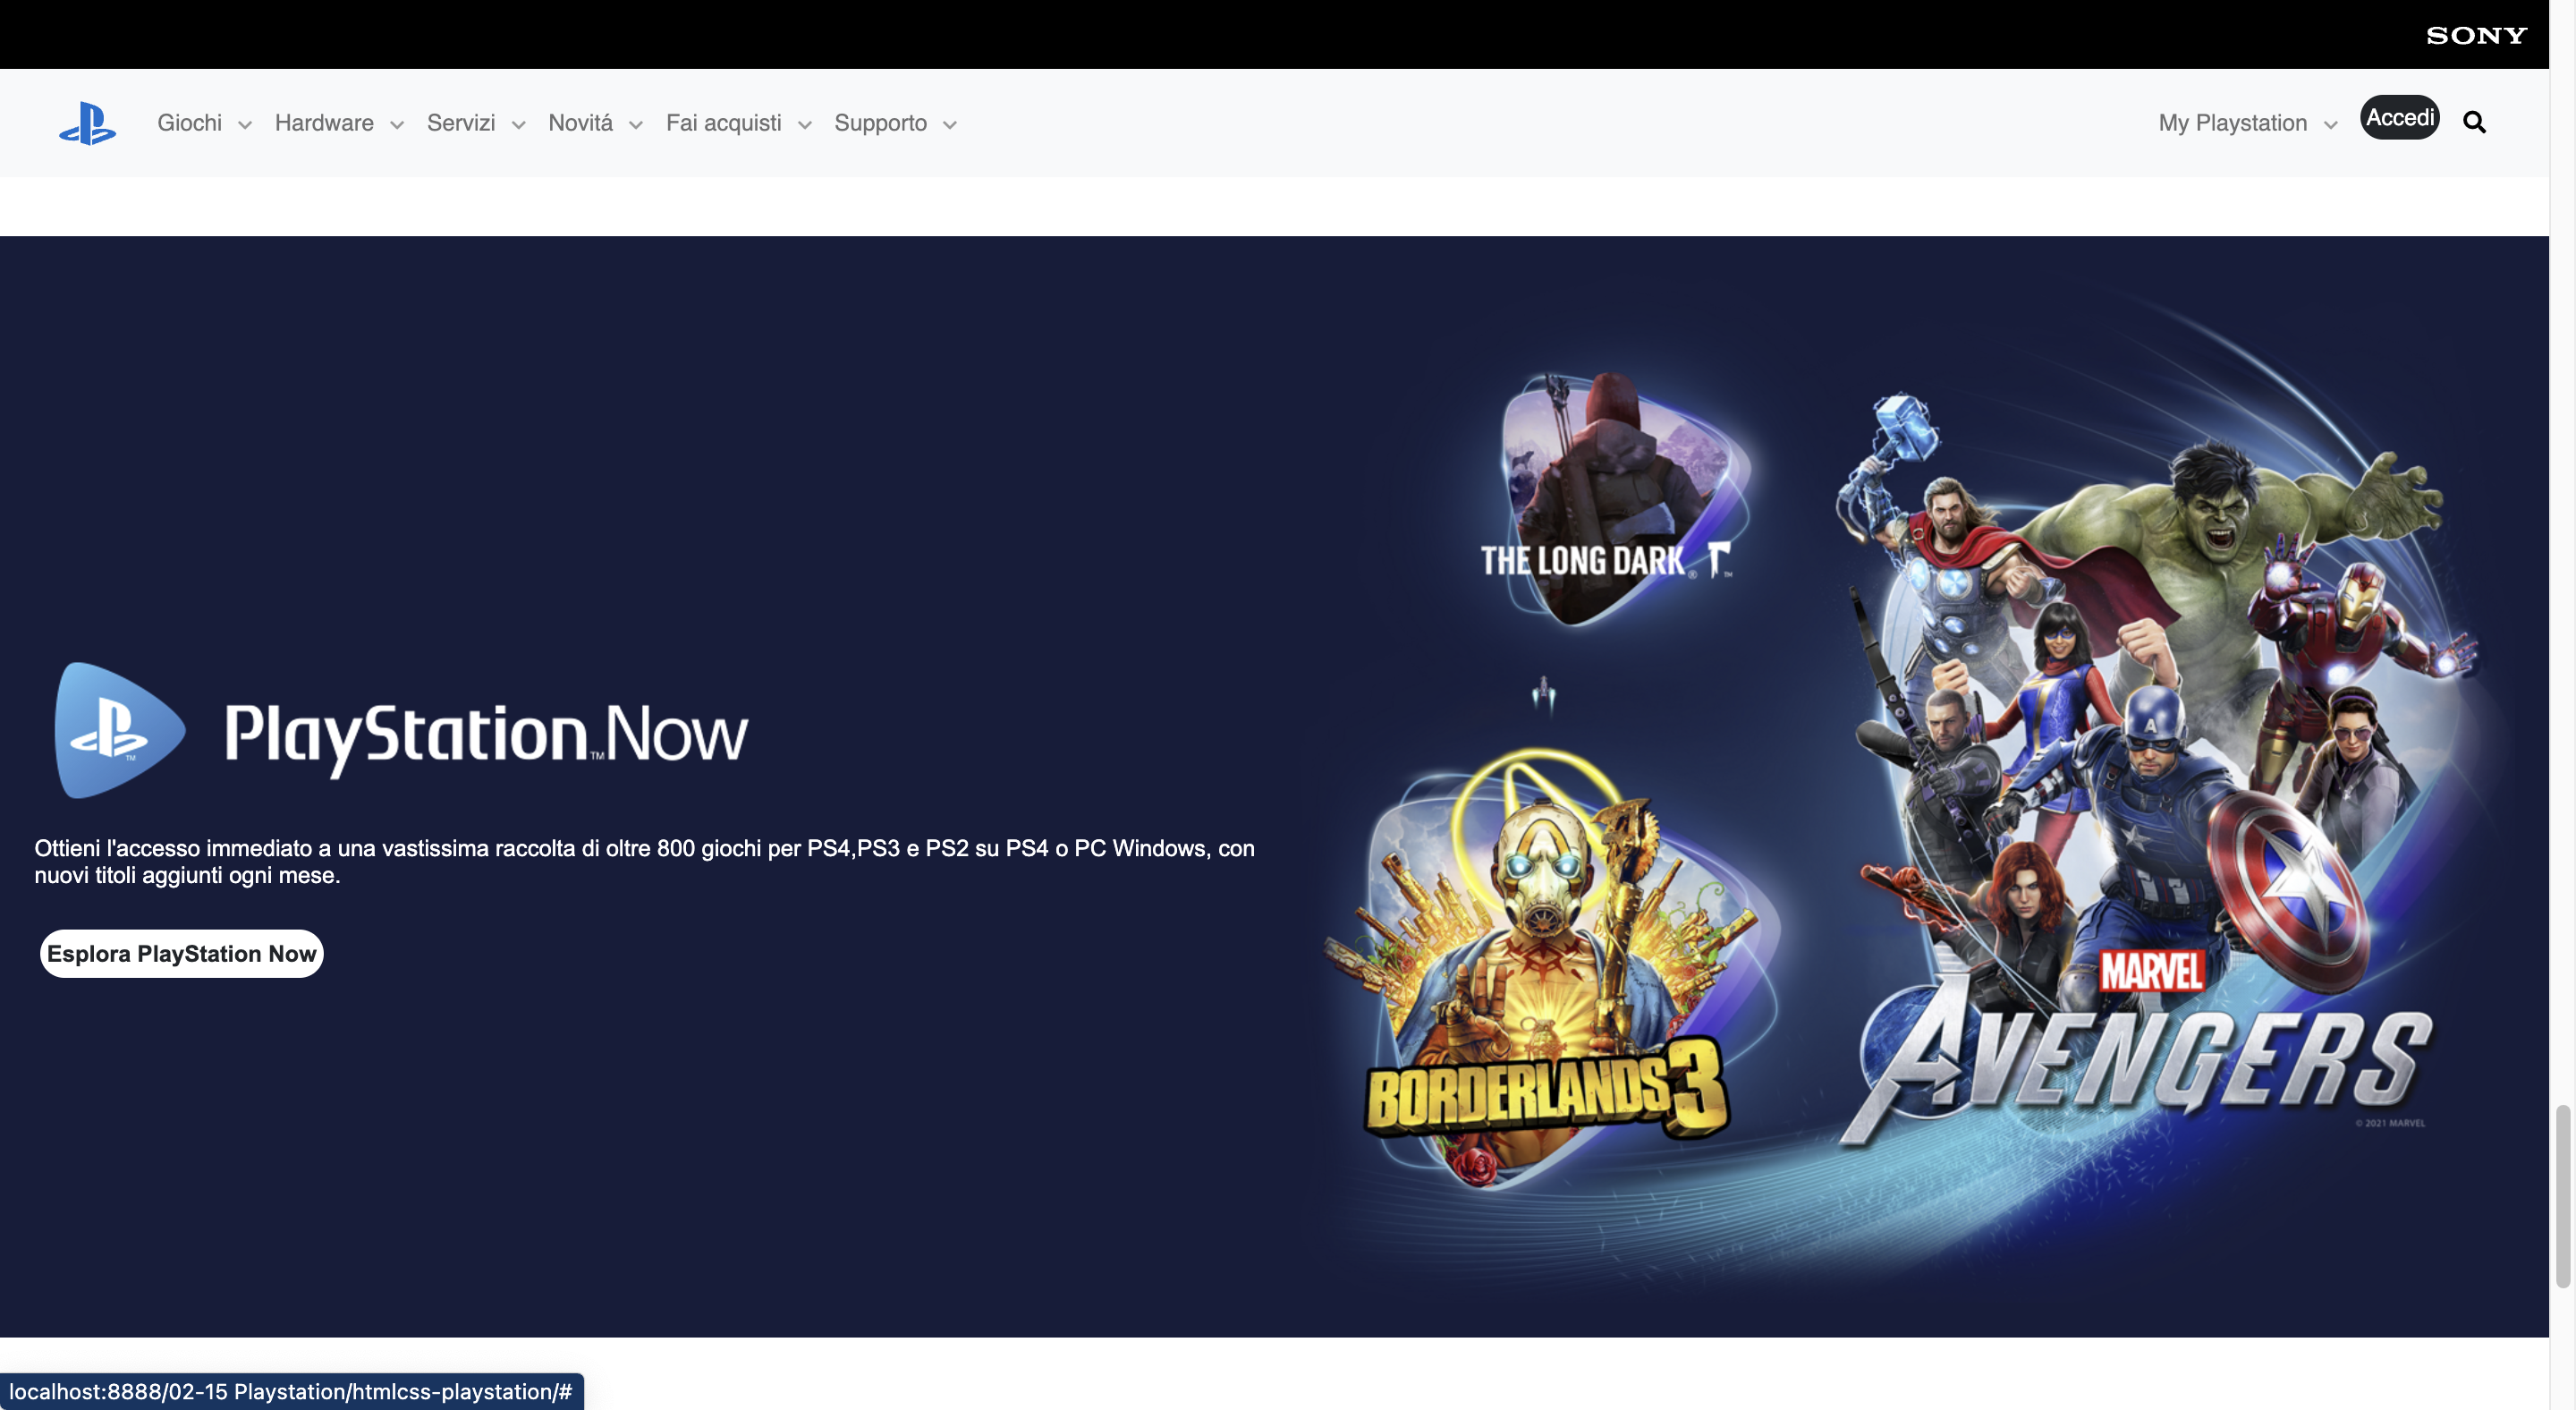Image resolution: width=2576 pixels, height=1410 pixels.
Task: Select the Borderlands 3 game artwork
Action: [1550, 970]
